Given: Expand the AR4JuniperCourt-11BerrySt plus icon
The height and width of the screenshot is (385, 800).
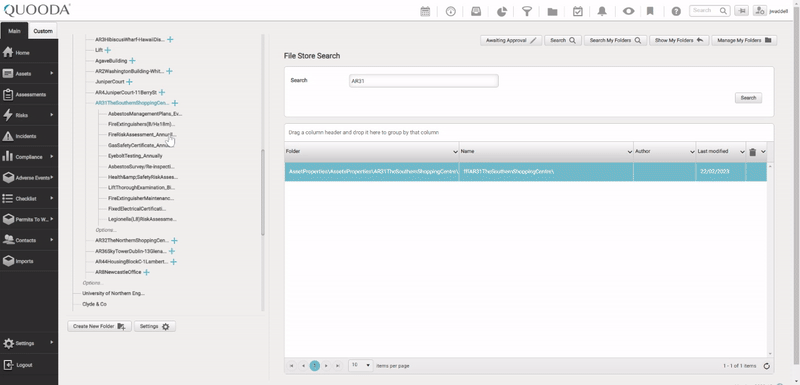Looking at the screenshot, I should [162, 92].
